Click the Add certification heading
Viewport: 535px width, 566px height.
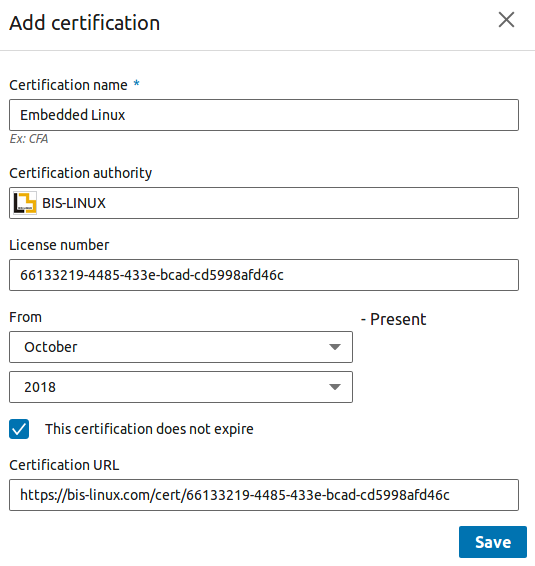84,23
